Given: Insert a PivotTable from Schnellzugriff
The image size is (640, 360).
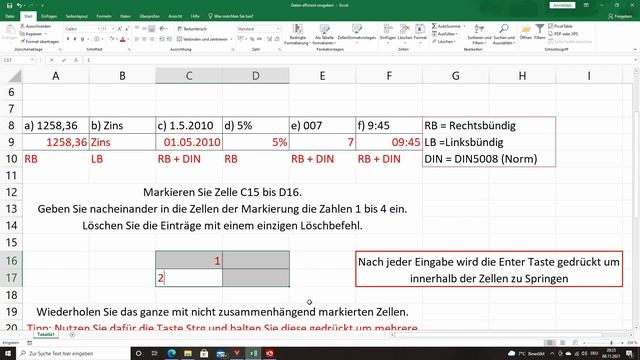Looking at the screenshot, I should click(x=560, y=26).
